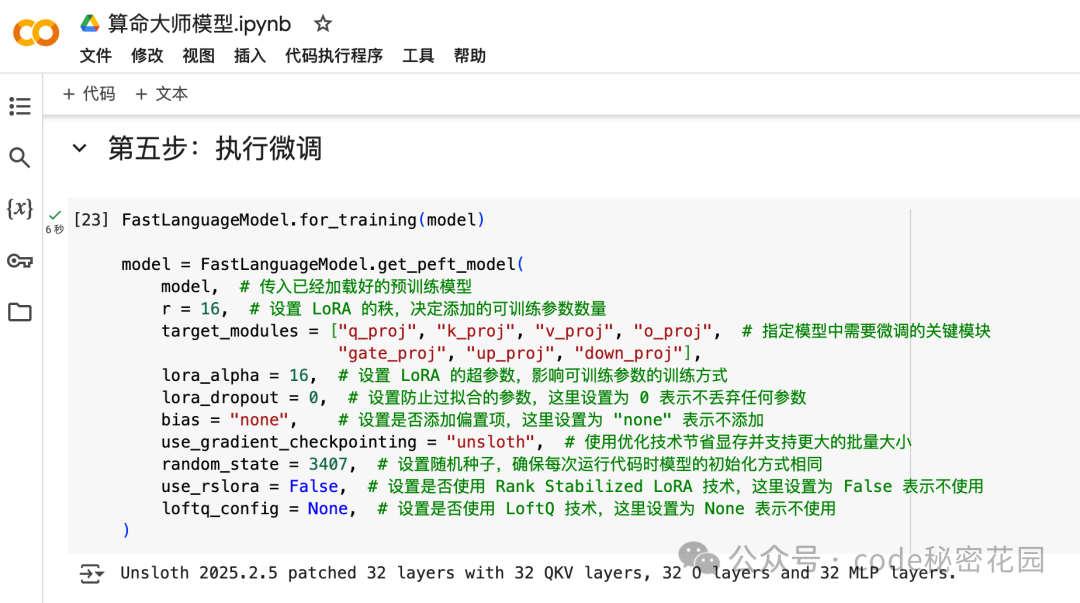Open the 修改 menu
Viewport: 1080px width, 603px height.
pyautogui.click(x=147, y=56)
